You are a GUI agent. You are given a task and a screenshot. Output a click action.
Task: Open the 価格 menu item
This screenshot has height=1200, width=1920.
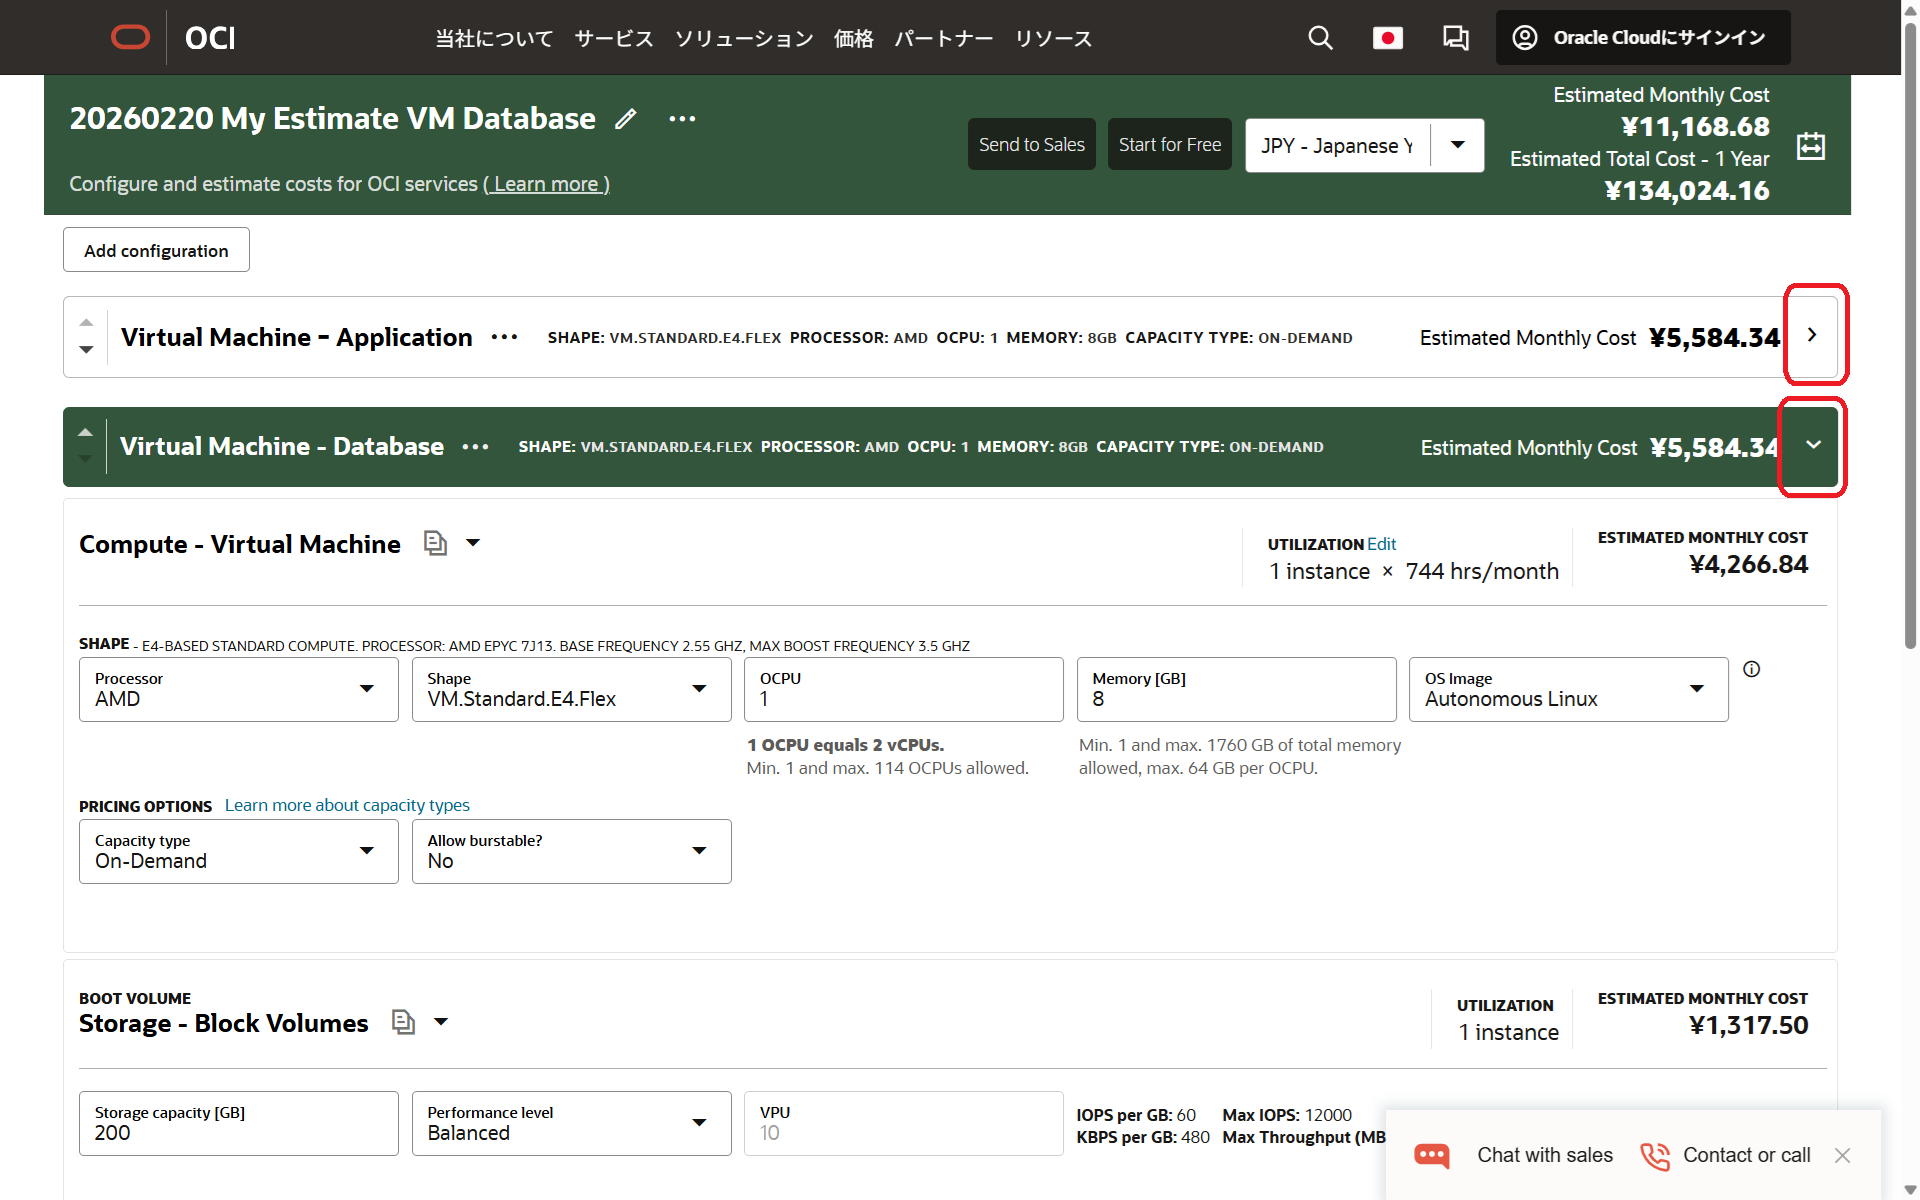coord(853,38)
